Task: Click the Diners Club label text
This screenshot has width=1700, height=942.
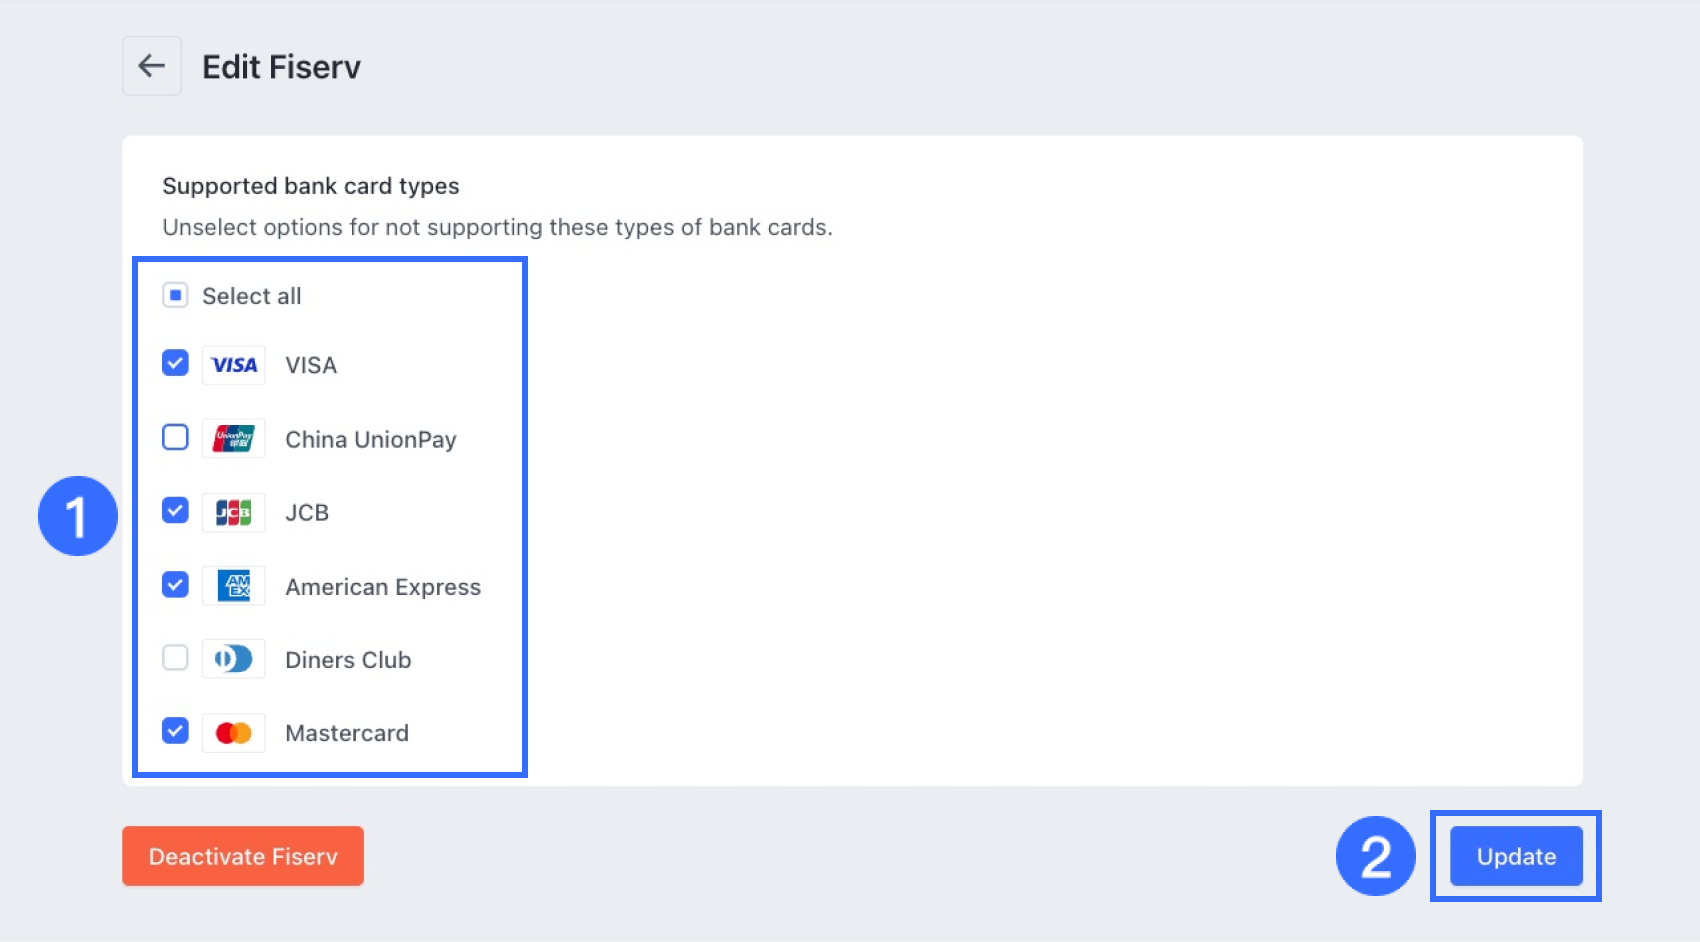Action: (348, 660)
